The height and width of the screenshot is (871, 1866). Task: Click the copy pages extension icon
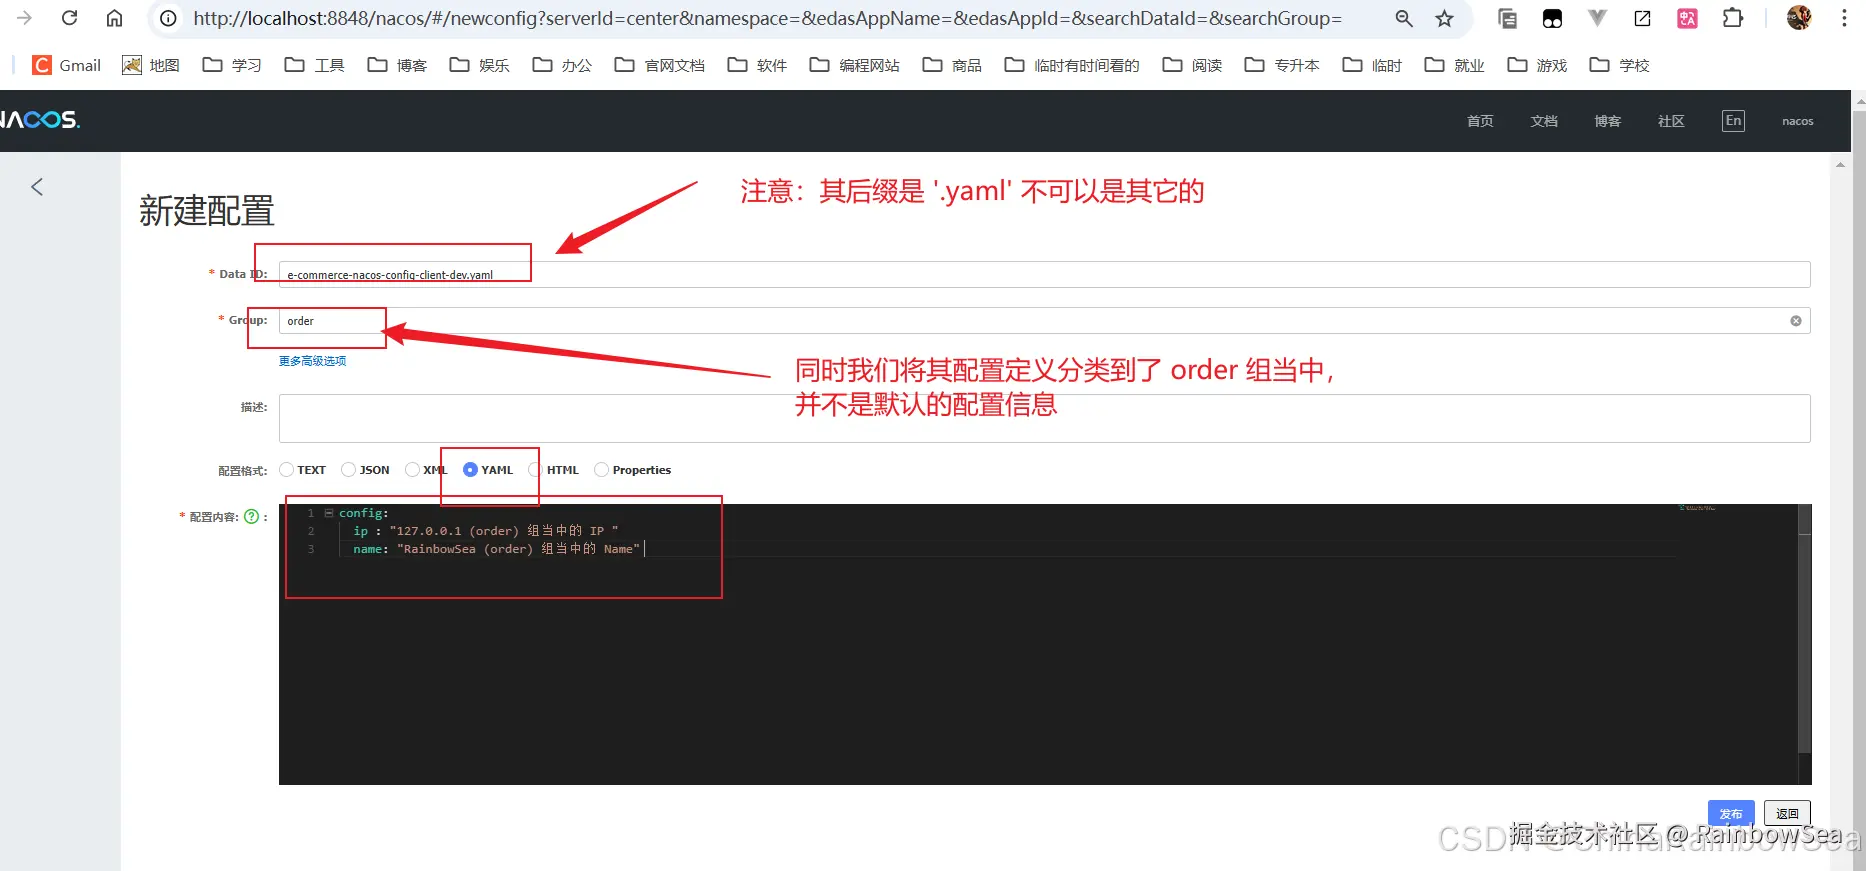pos(1507,18)
